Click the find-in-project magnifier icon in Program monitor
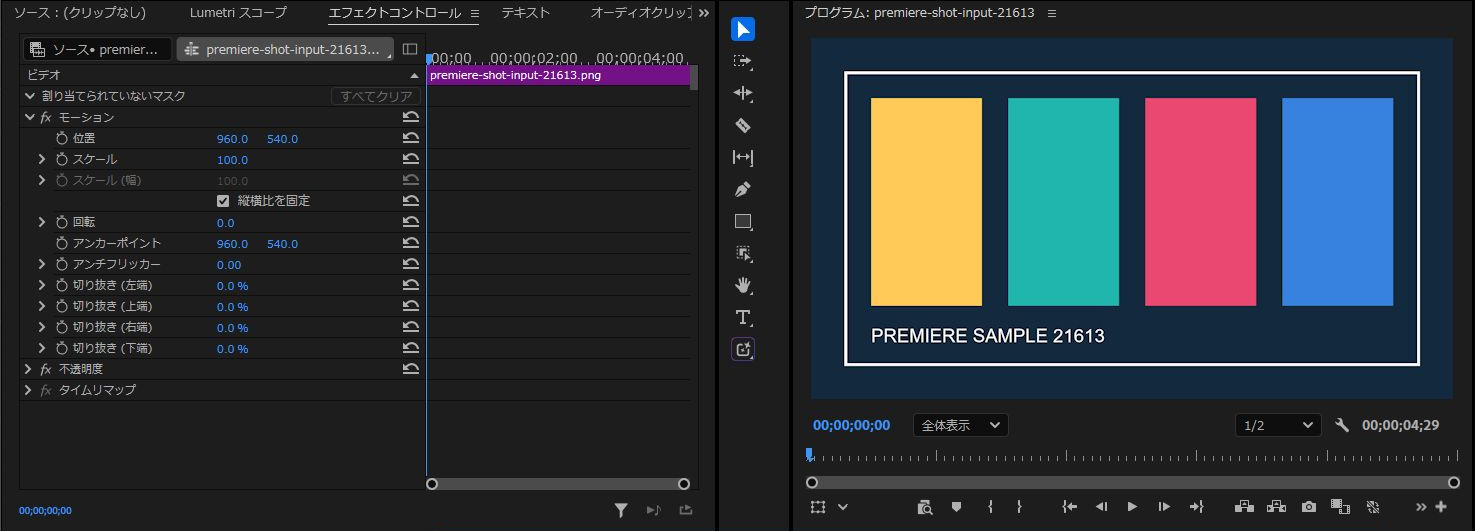This screenshot has height=531, width=1475. 924,507
